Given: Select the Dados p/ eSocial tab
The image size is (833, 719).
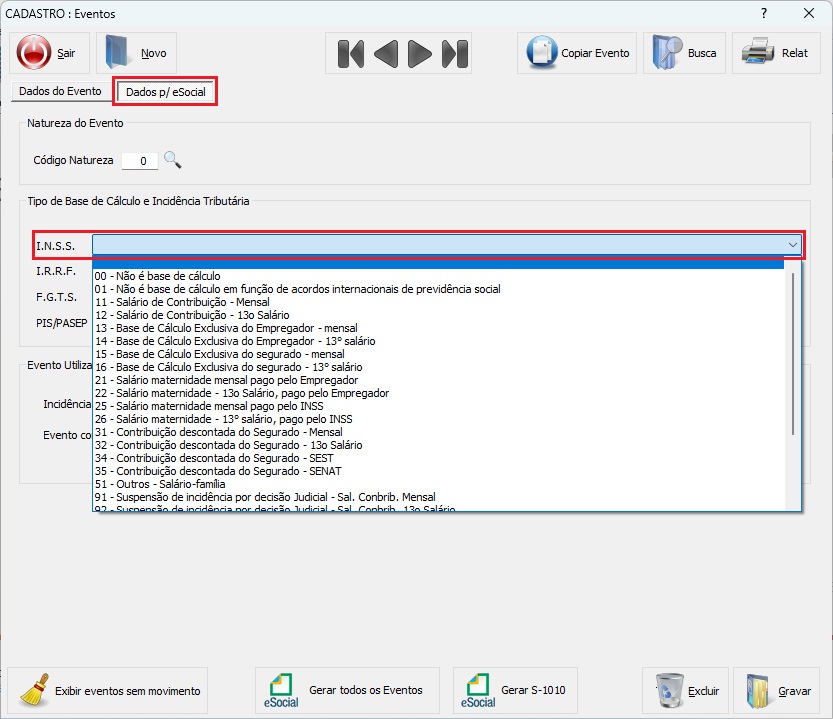Looking at the screenshot, I should point(165,92).
